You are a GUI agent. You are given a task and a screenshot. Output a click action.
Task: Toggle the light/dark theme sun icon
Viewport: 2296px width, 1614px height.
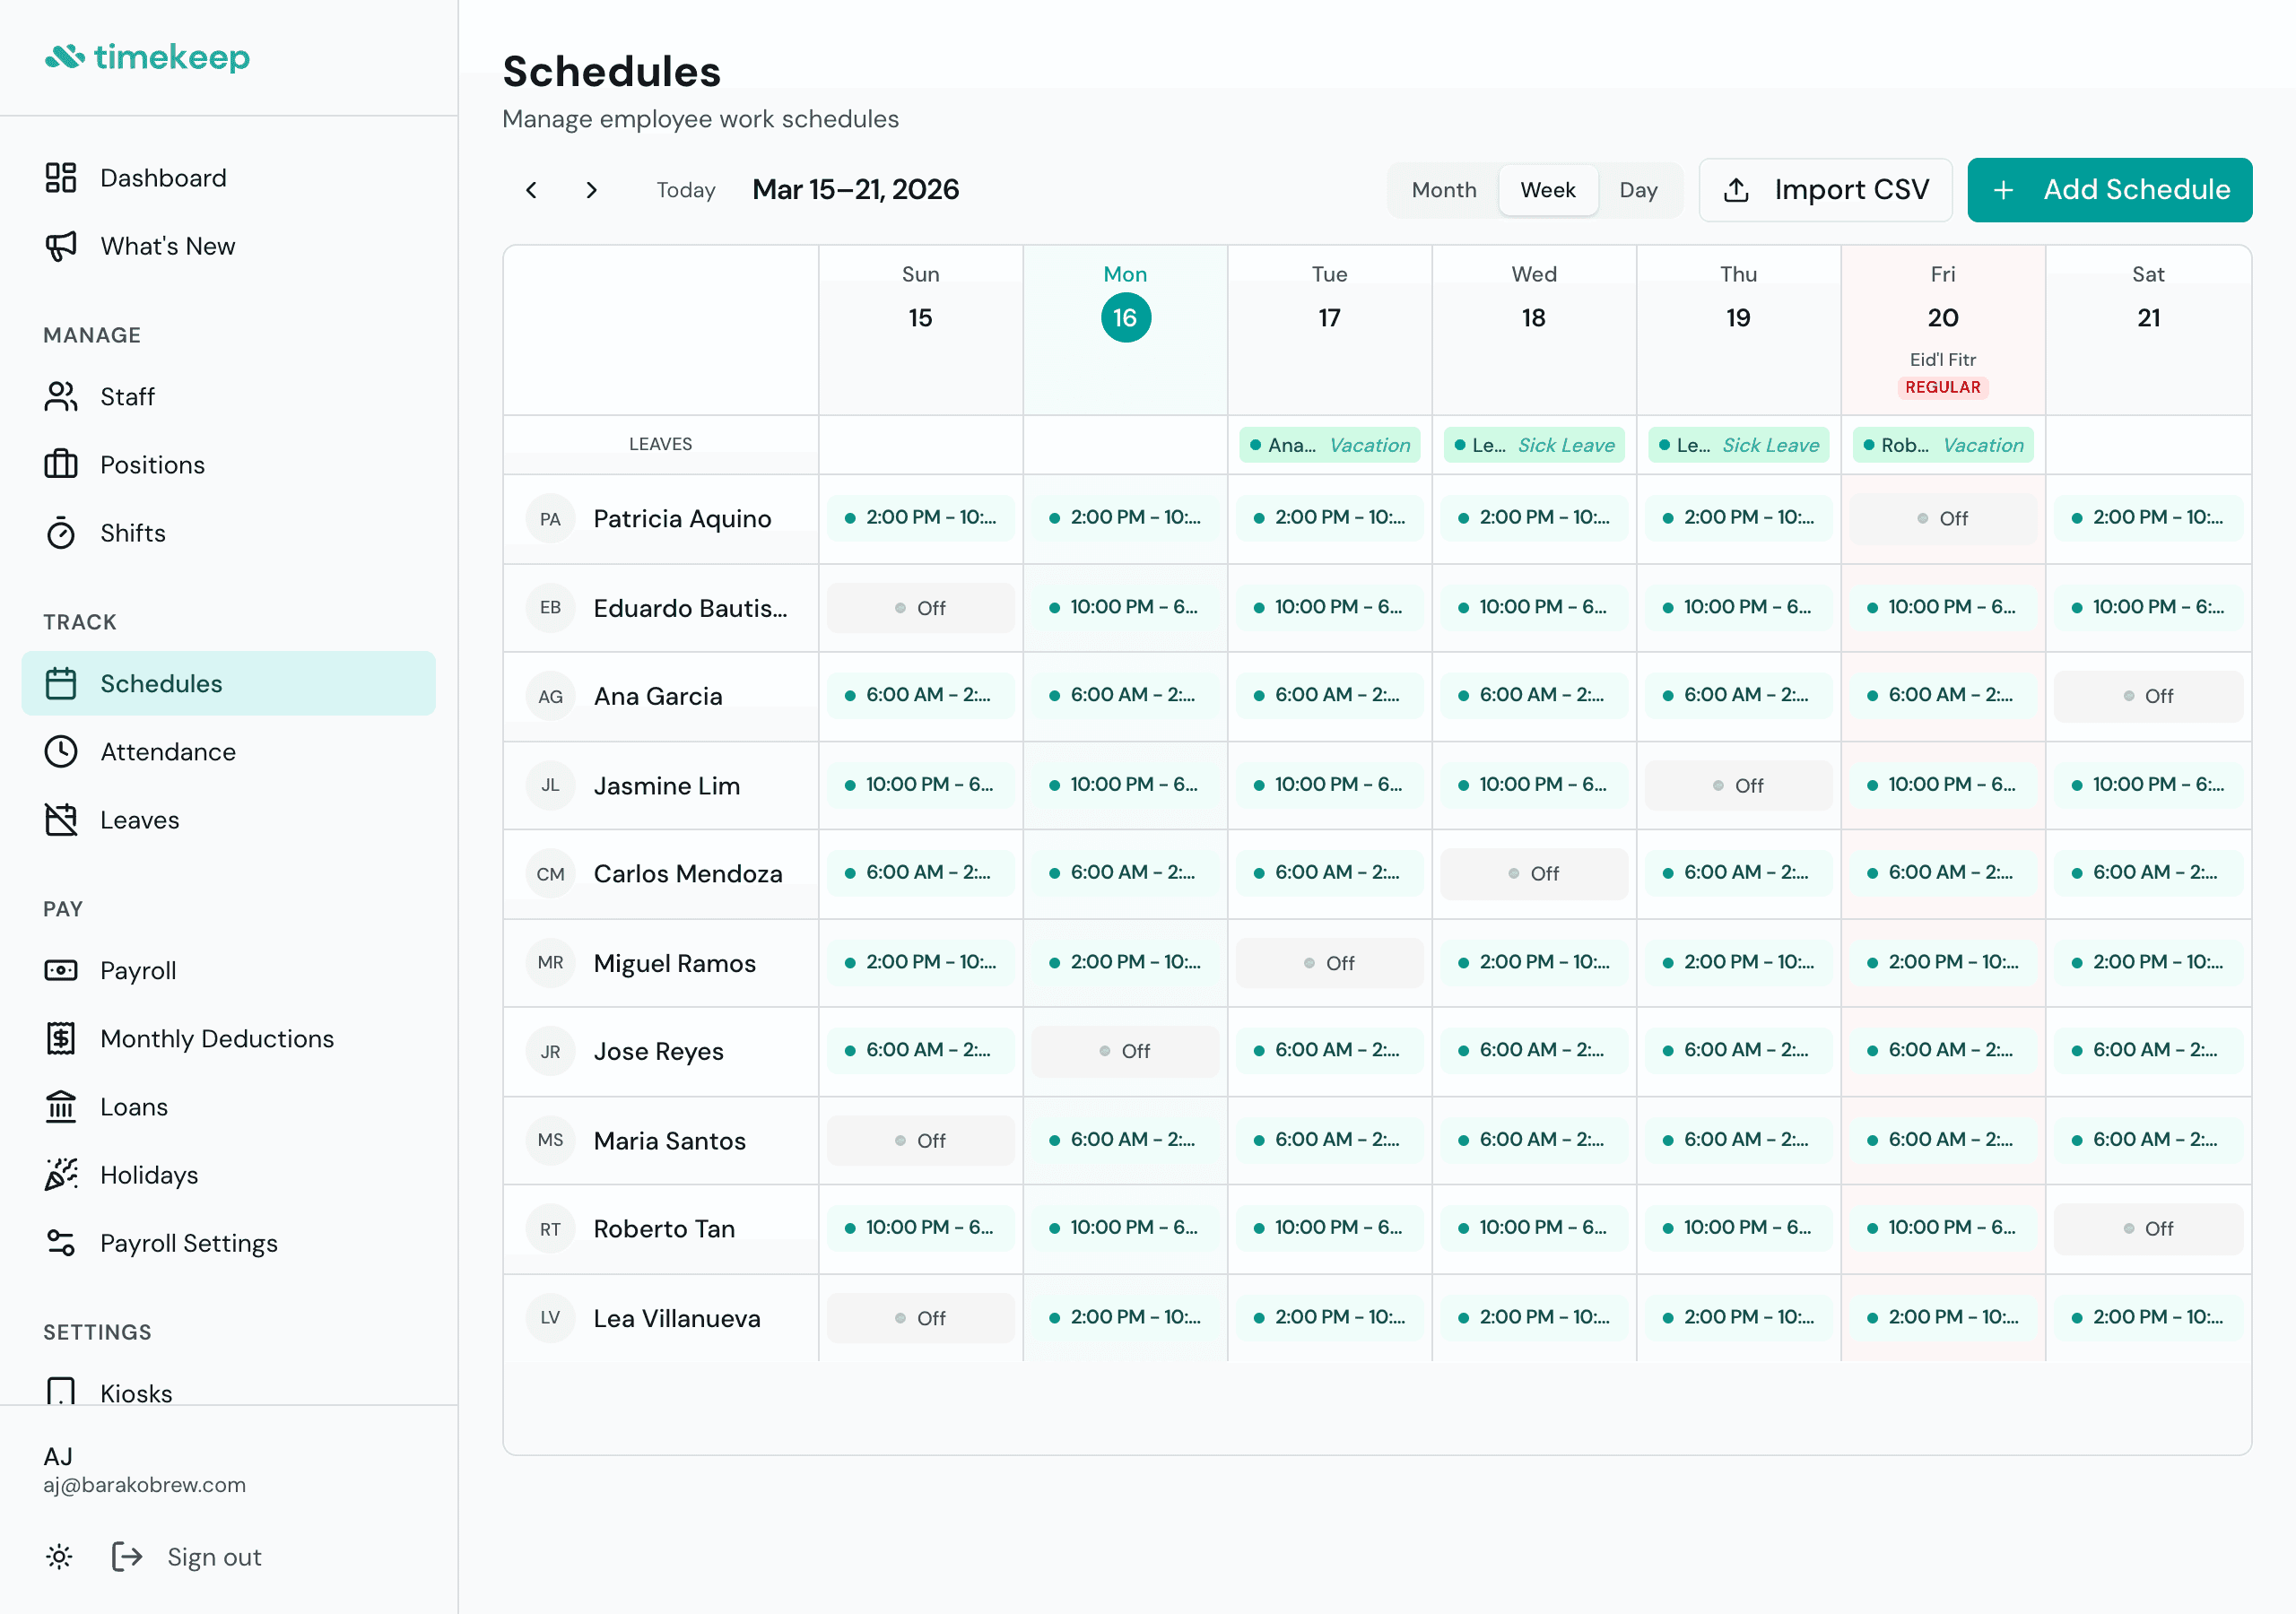coord(59,1556)
